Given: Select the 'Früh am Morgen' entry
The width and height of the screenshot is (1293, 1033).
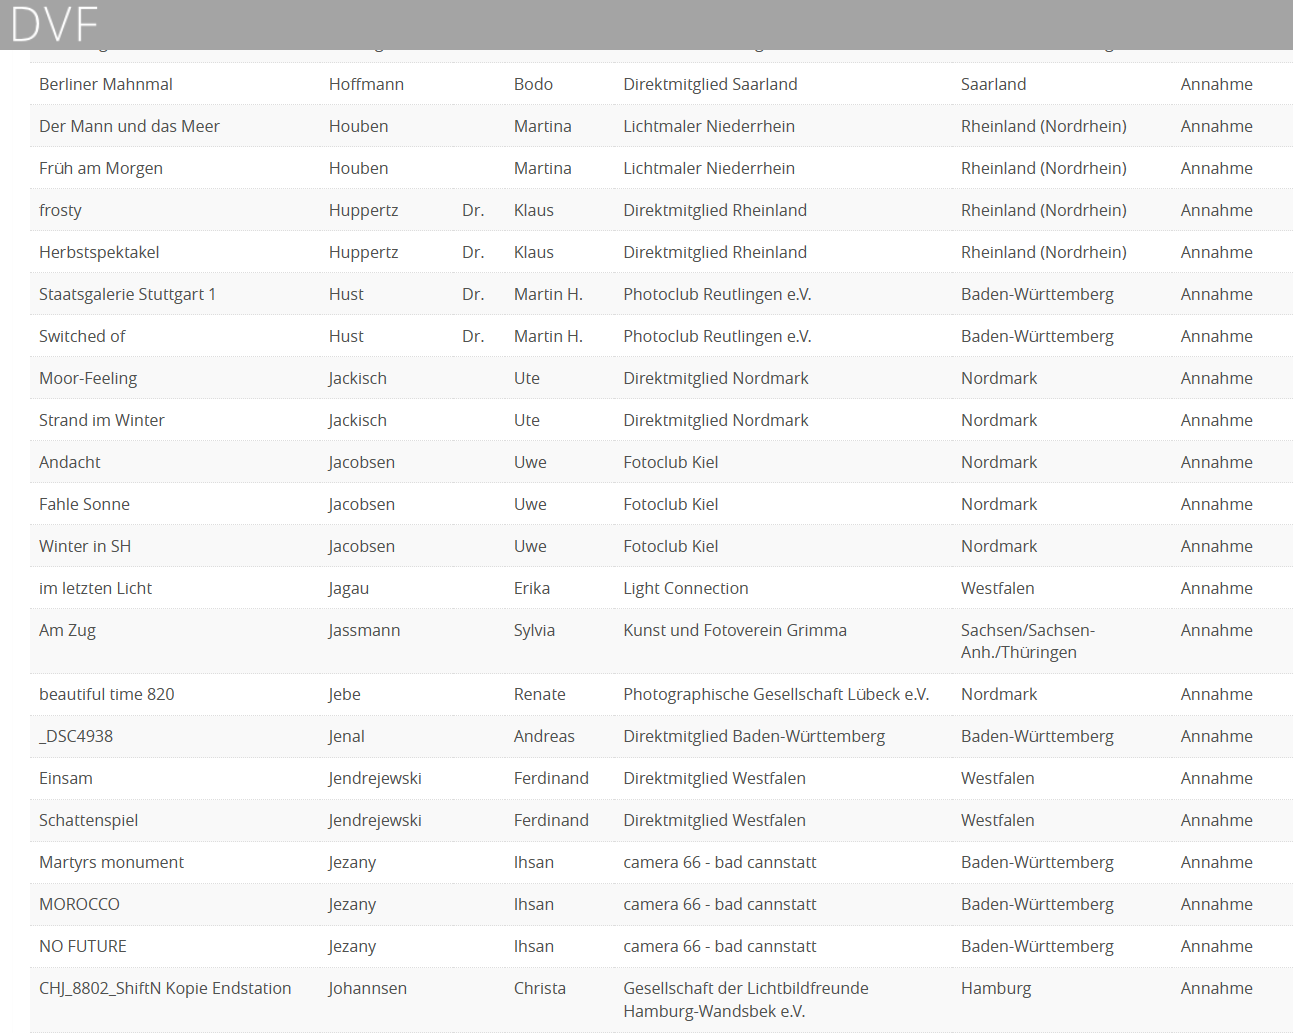Looking at the screenshot, I should pyautogui.click(x=101, y=168).
